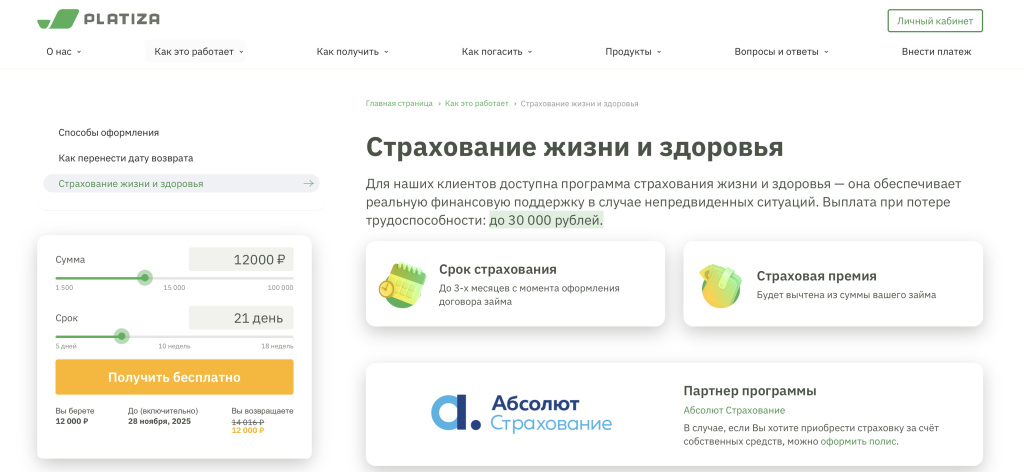Expand the О нас menu
This screenshot has height=472, width=1024.
point(63,52)
